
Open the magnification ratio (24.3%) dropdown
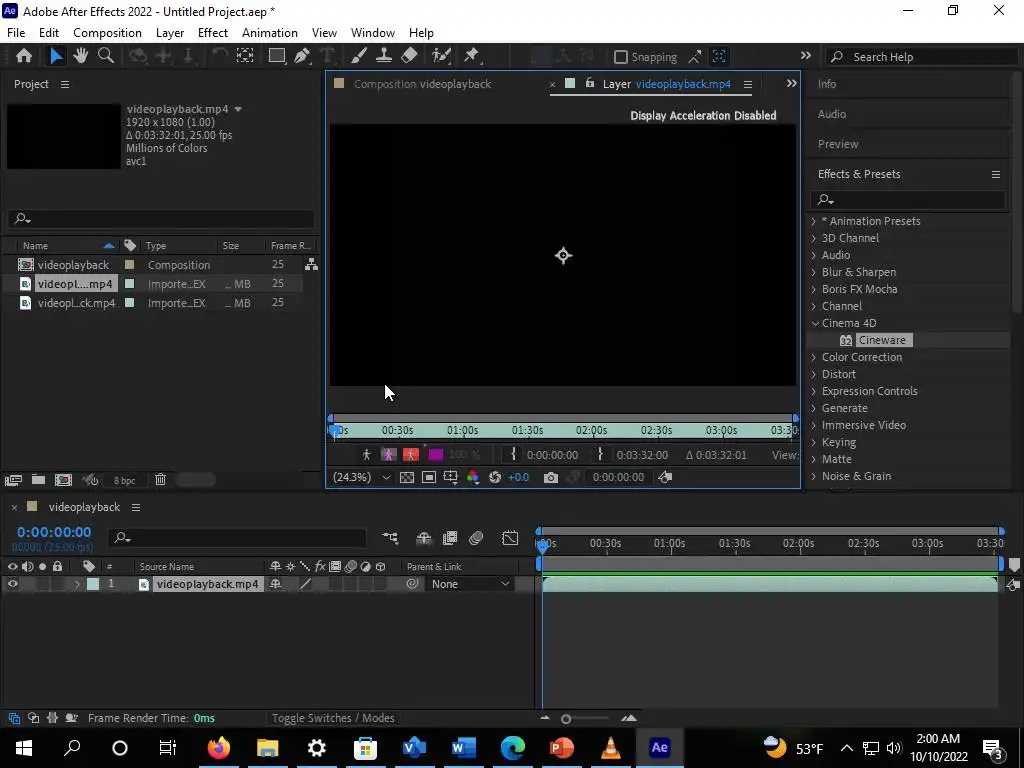[362, 477]
